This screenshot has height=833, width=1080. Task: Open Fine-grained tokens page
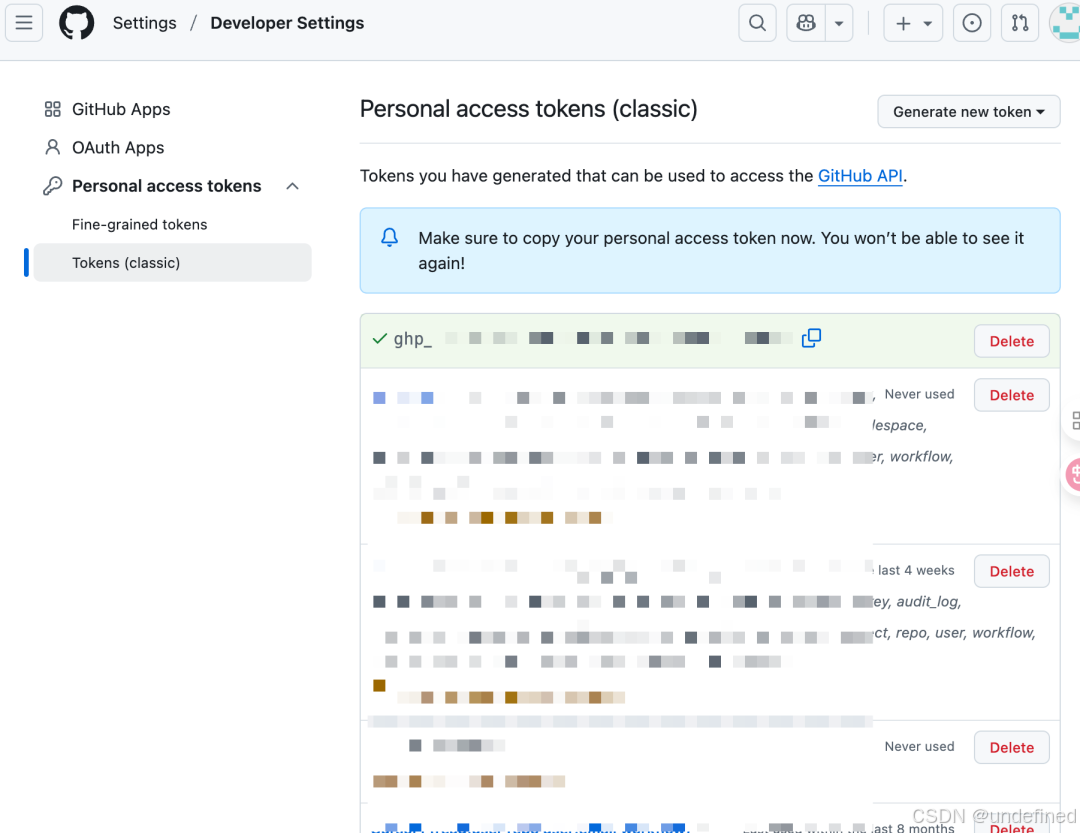coord(139,225)
